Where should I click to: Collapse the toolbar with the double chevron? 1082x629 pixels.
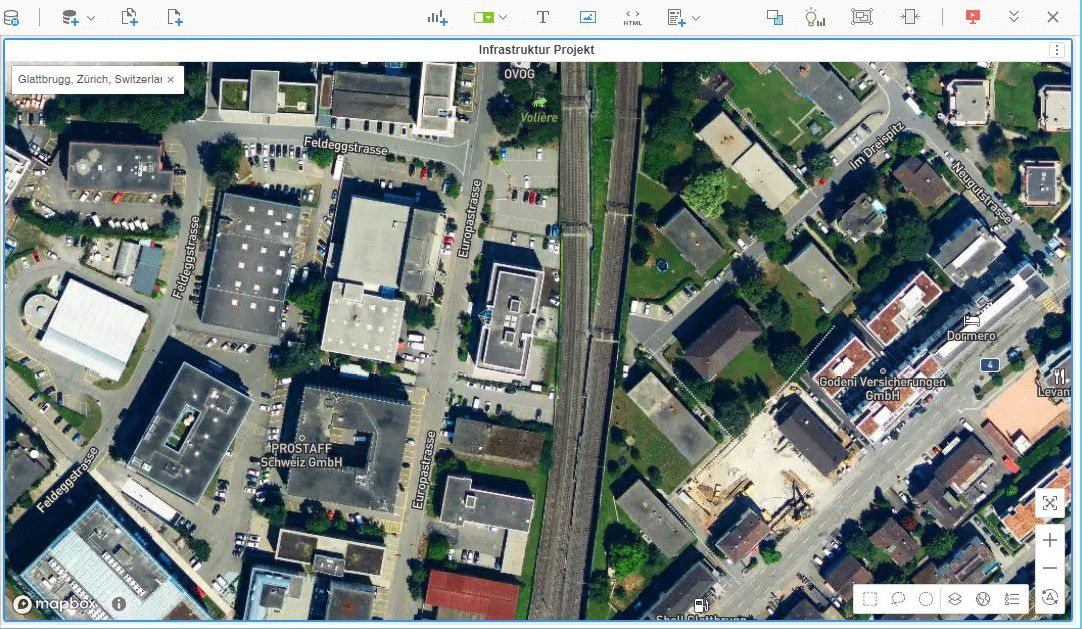tap(1013, 16)
